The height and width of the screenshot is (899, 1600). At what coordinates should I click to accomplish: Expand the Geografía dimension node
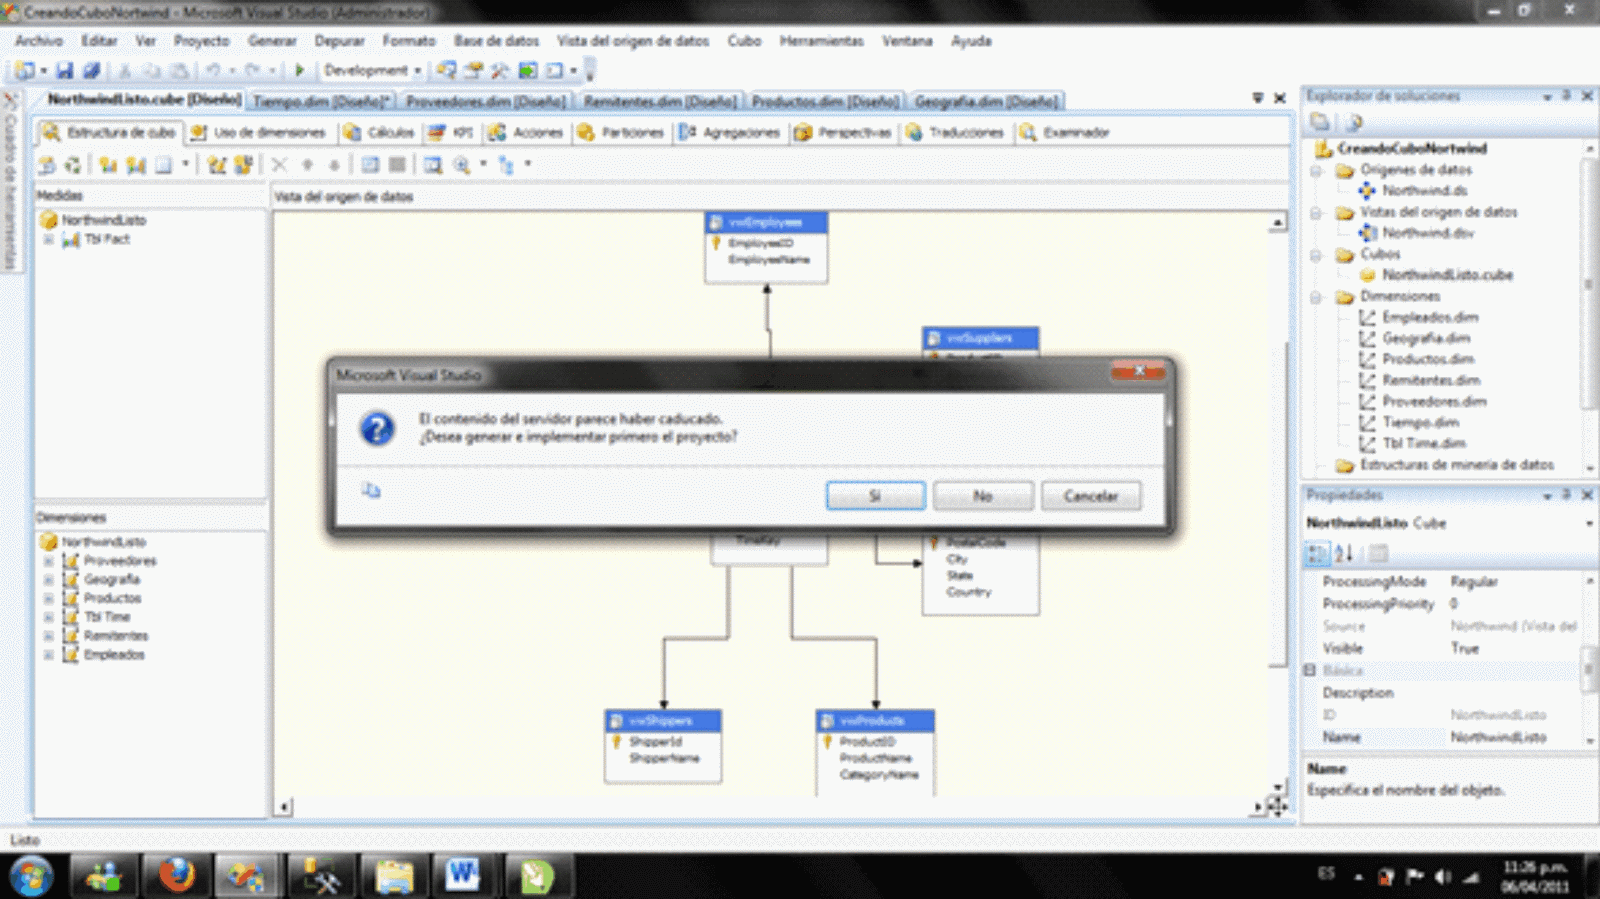47,580
